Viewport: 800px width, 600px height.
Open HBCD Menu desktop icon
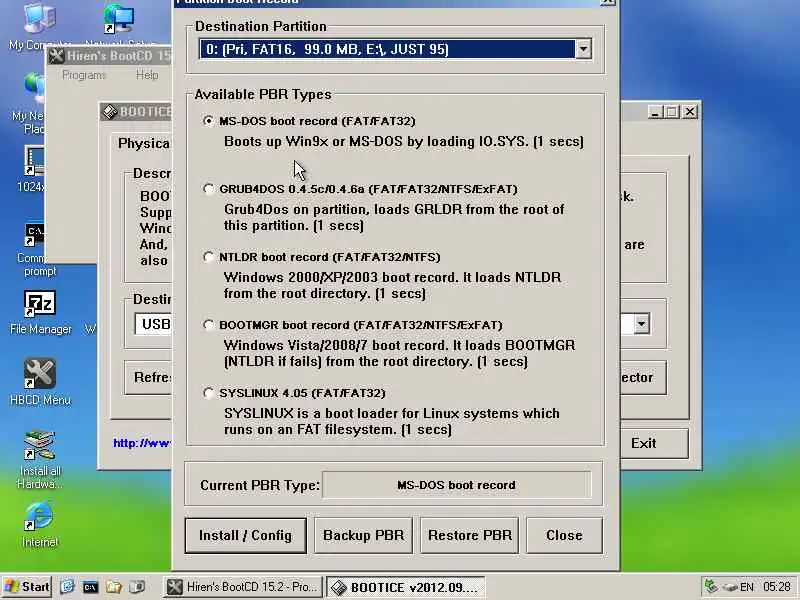(40, 383)
